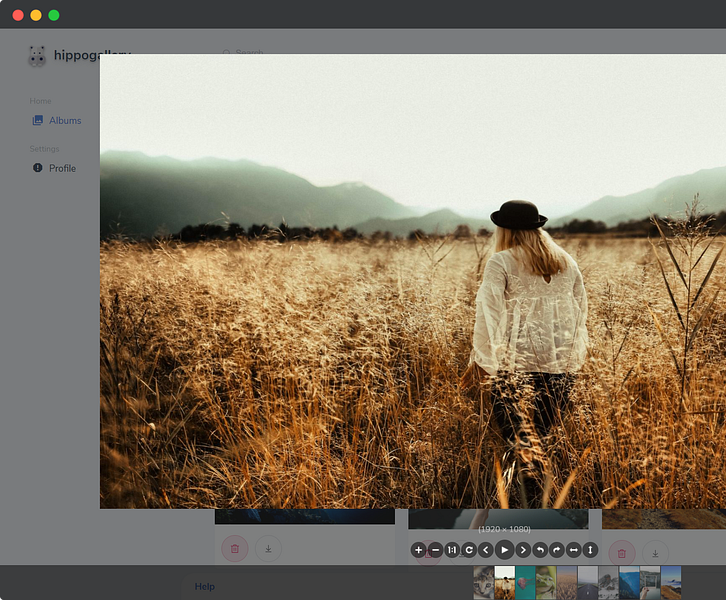Screen dimensions: 726x600
Task: Start slideshow with the play button
Action: [x=505, y=550]
